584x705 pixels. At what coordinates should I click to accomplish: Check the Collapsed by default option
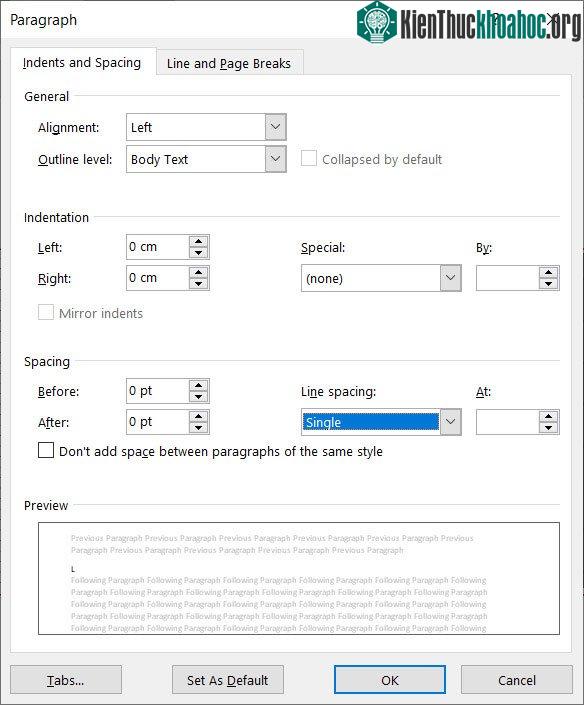[x=309, y=159]
